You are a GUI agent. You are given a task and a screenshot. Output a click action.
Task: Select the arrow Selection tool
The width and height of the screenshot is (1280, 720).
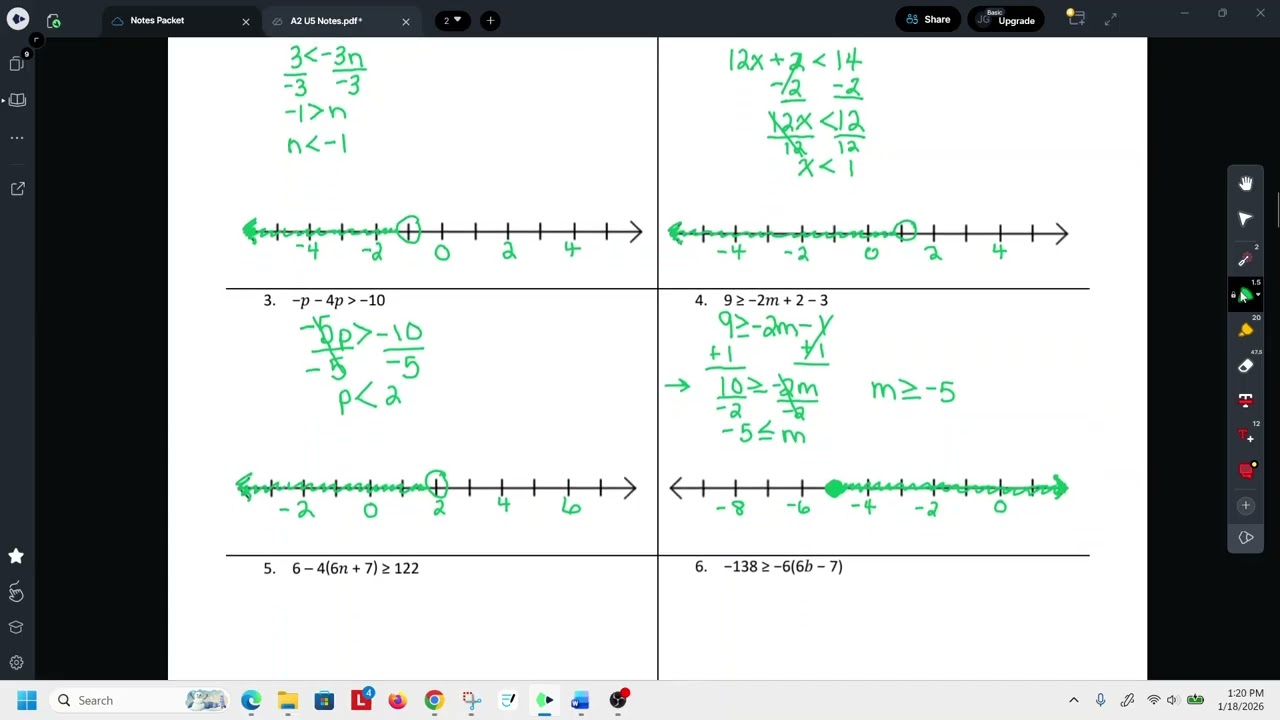(1246, 219)
